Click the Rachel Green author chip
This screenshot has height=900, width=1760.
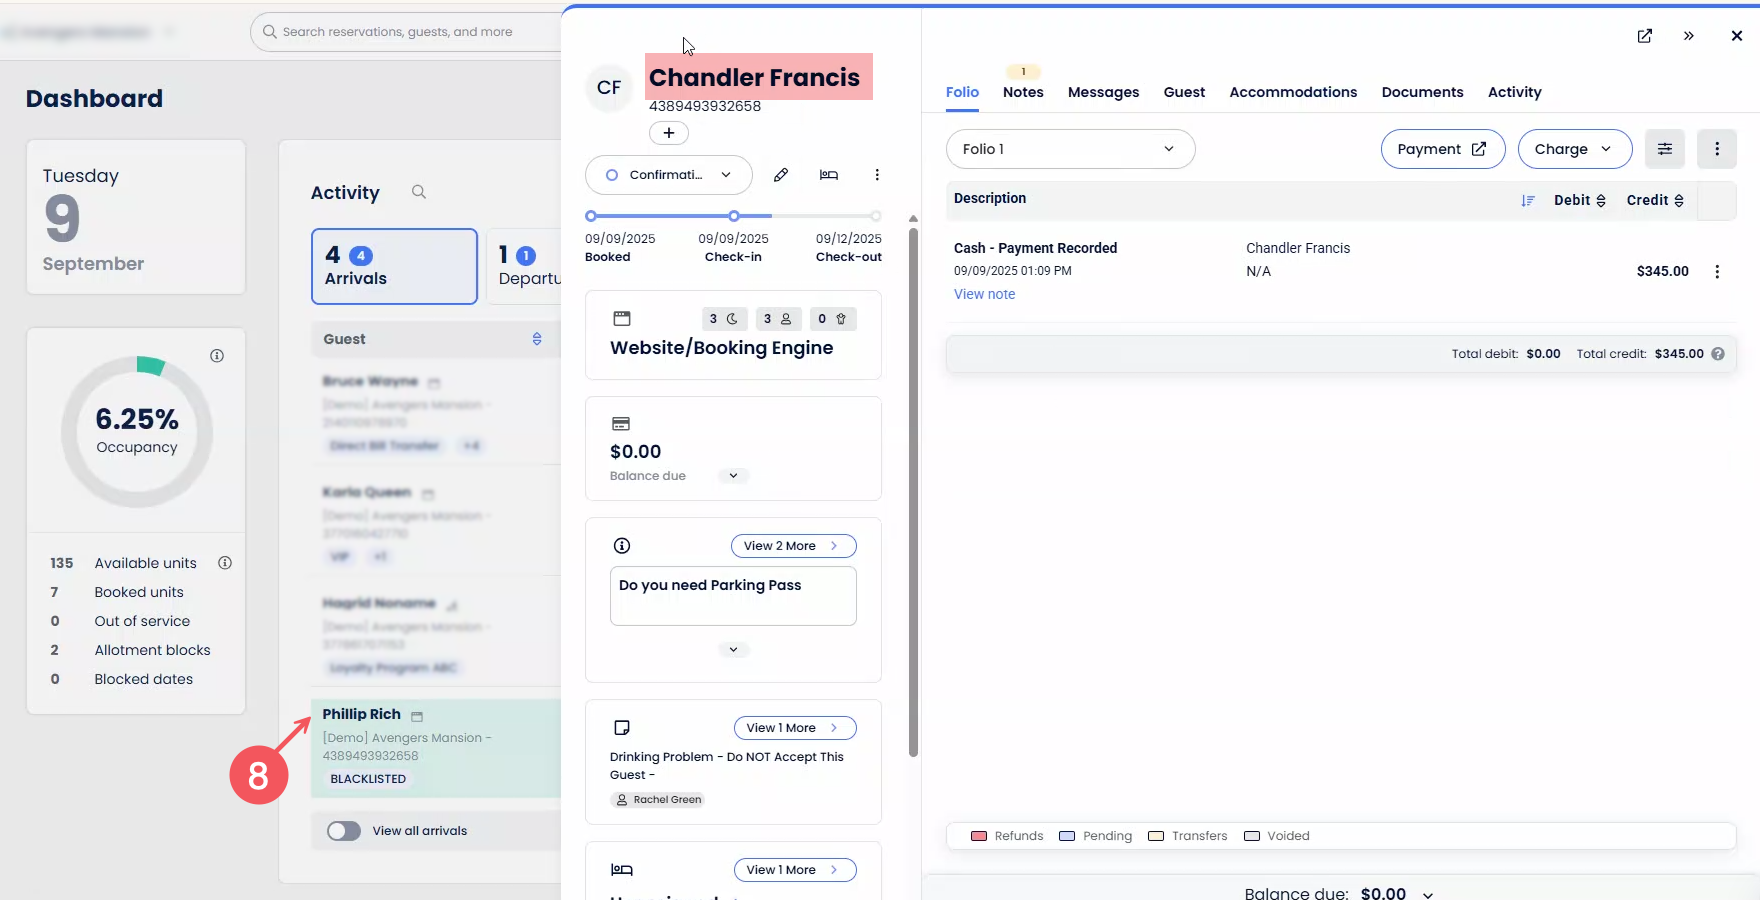[x=658, y=800]
